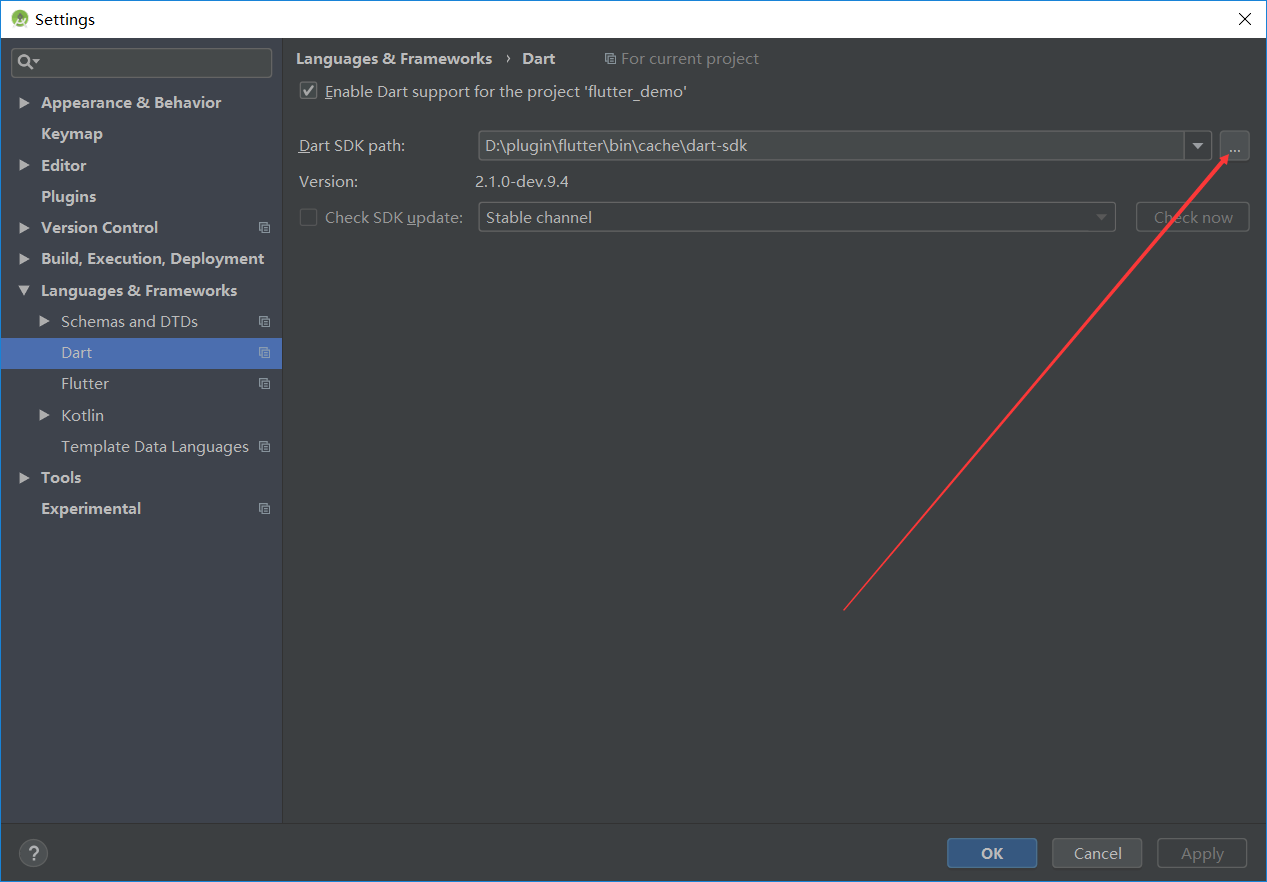Open the Plugins settings page
The image size is (1267, 882).
[x=69, y=197]
